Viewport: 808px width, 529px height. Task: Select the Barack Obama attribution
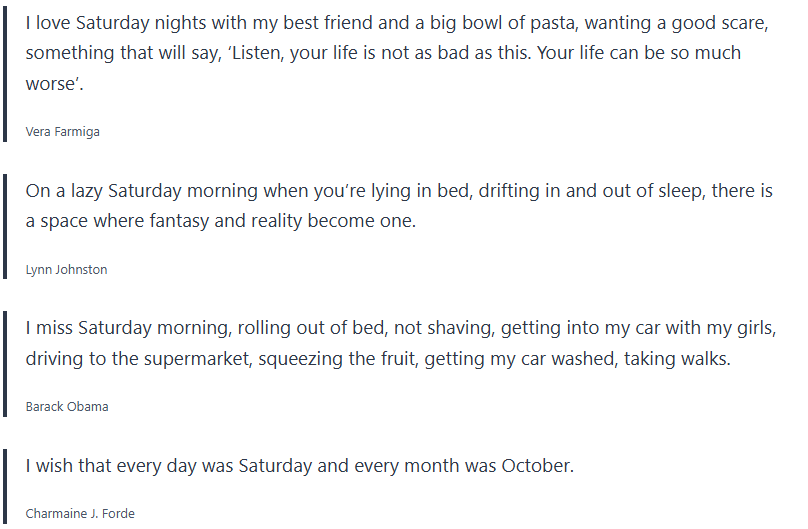coord(67,407)
